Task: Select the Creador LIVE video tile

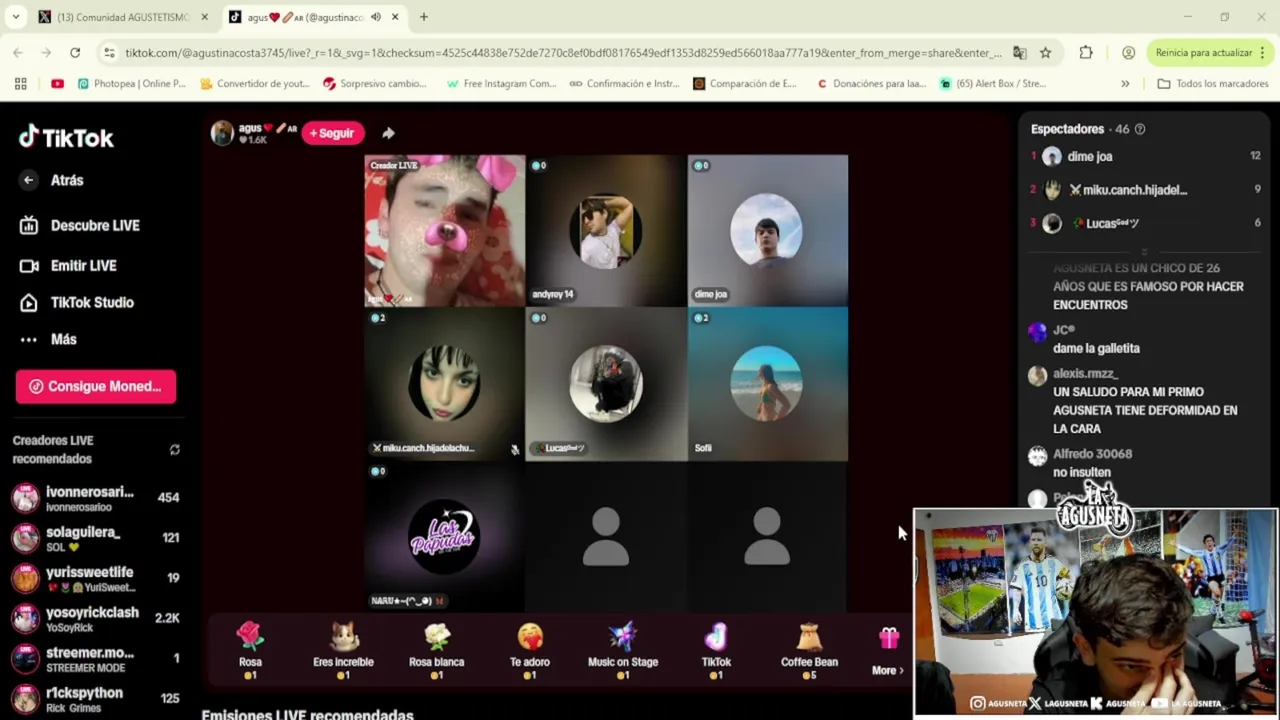Action: [444, 230]
